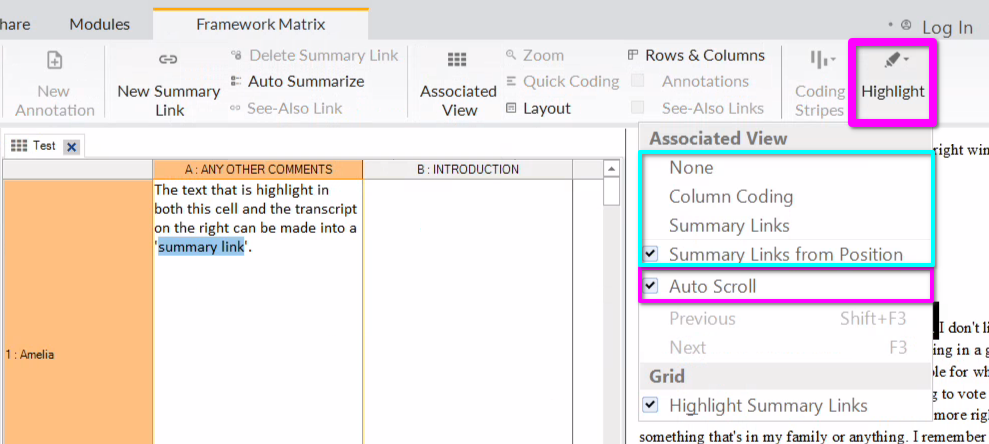This screenshot has height=444, width=989.
Task: Expand the Highlight dropdown
Action: [892, 62]
